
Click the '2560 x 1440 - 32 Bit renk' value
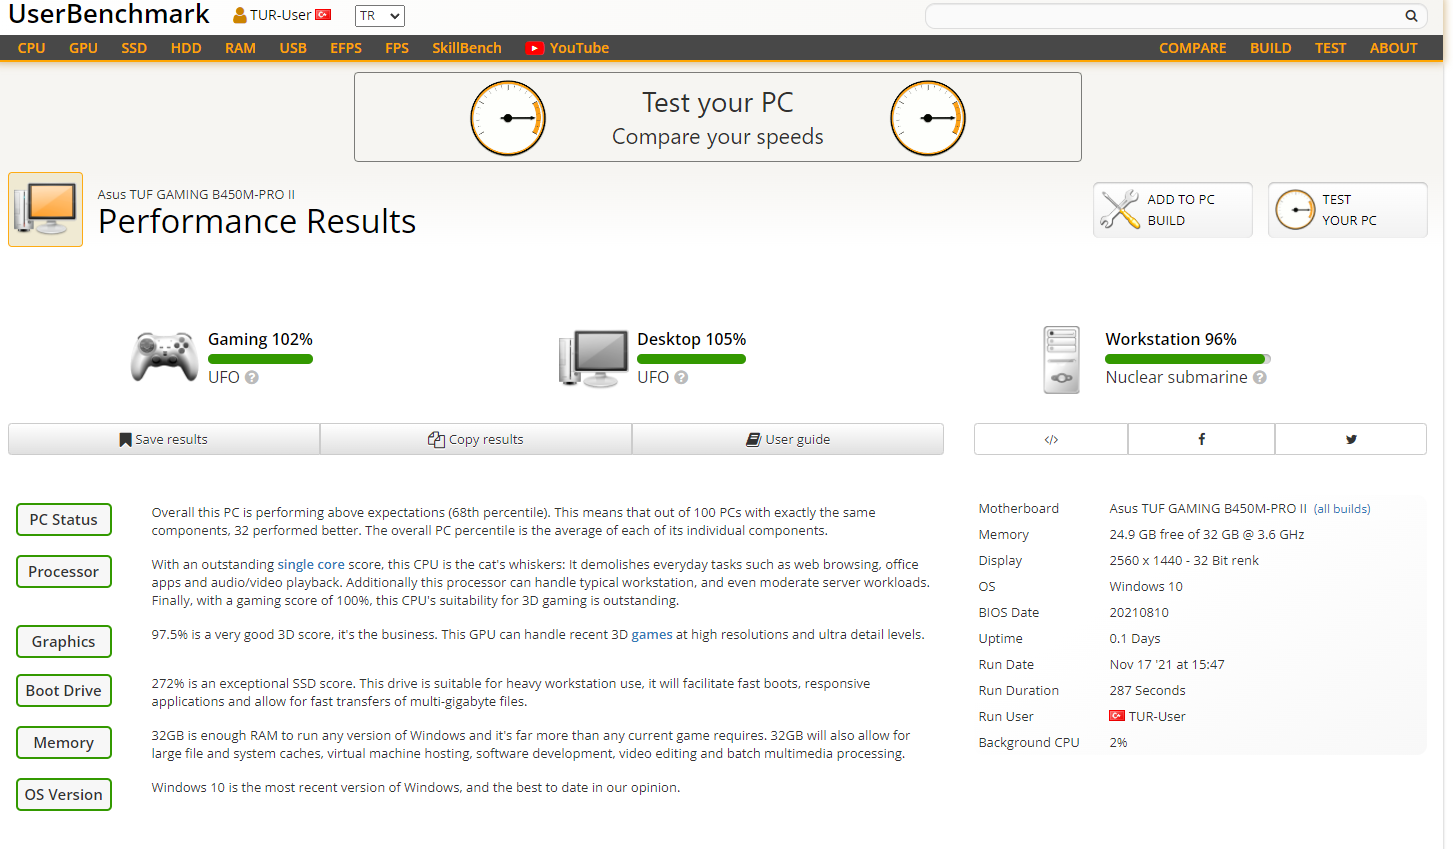point(1184,561)
